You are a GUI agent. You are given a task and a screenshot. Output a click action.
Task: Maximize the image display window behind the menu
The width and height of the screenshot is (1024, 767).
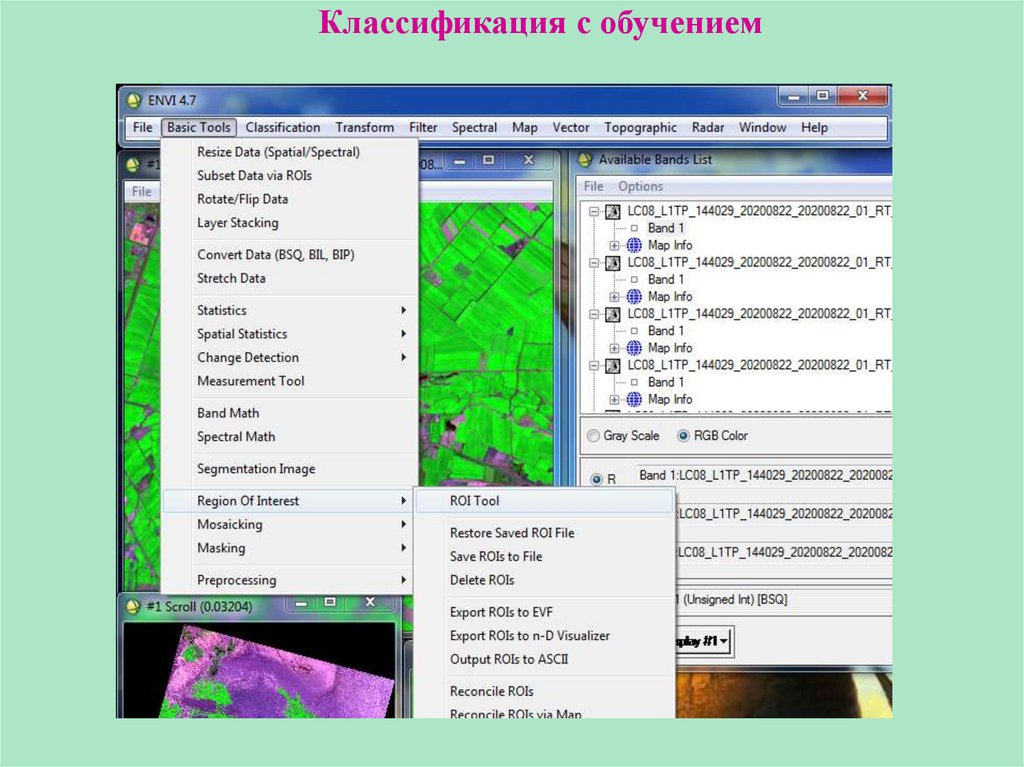[488, 160]
